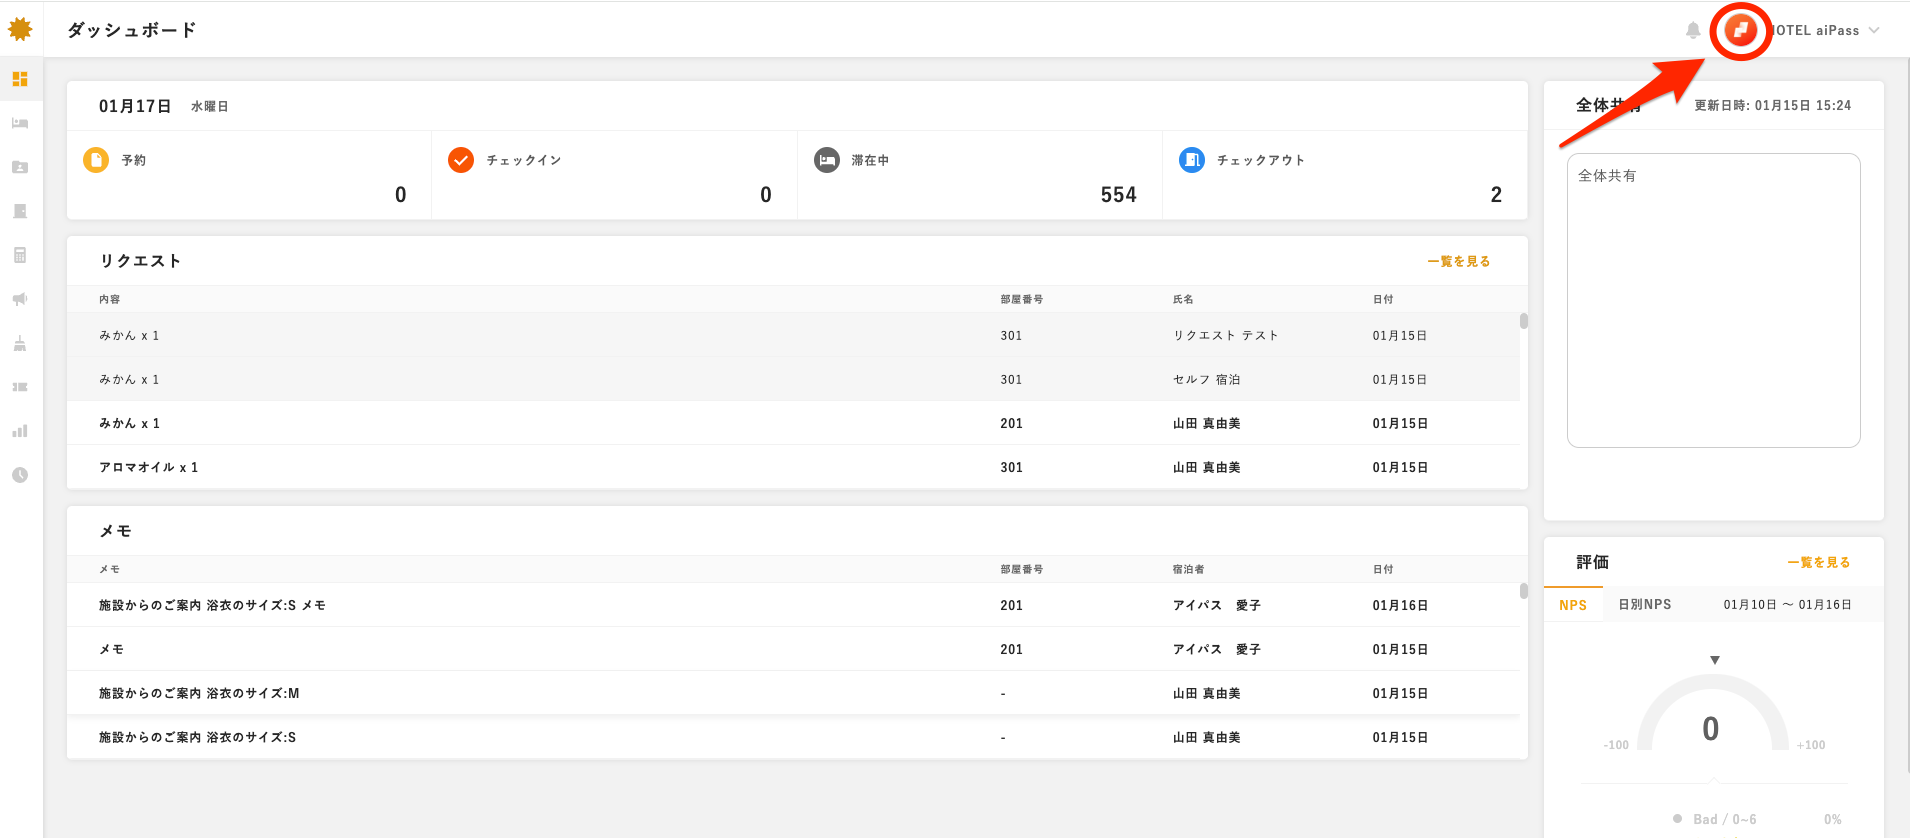Open the bar chart icon in sidebar
This screenshot has width=1910, height=838.
pyautogui.click(x=20, y=431)
